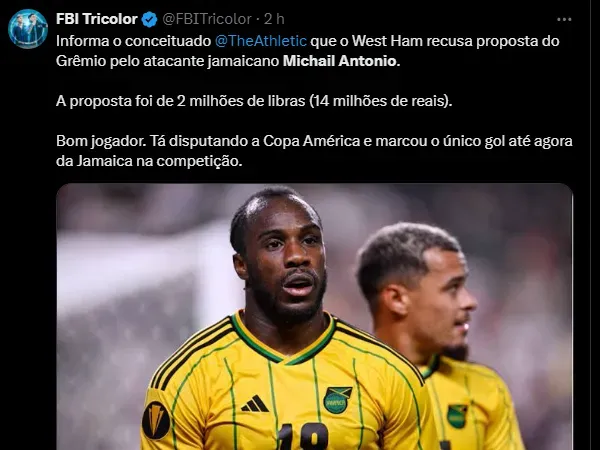Select the FBI Tricolor display name
The image size is (600, 450).
96,19
